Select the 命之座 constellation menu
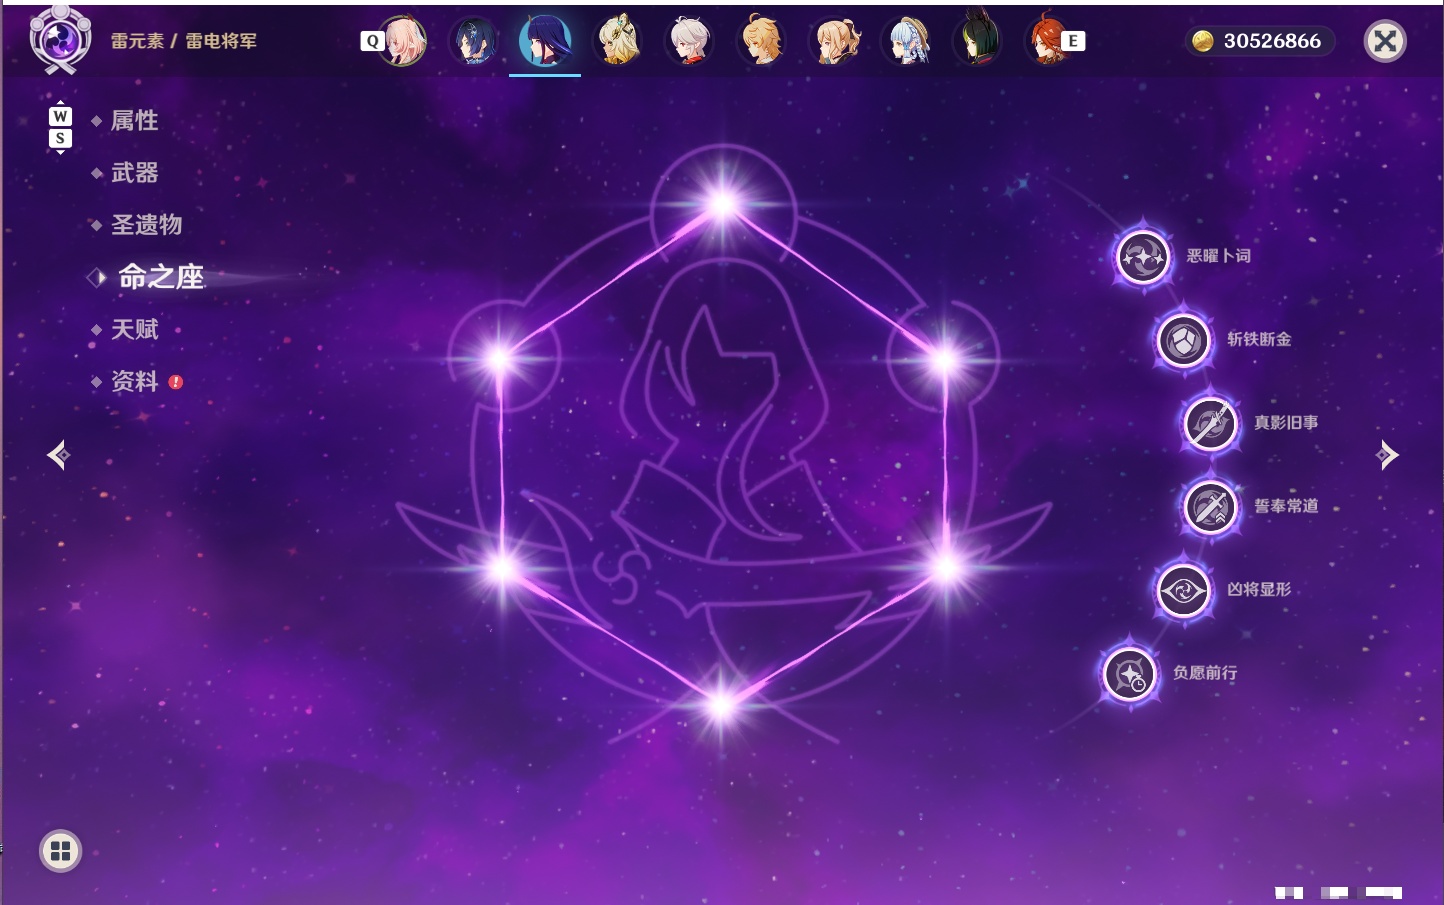This screenshot has height=905, width=1444. (x=161, y=277)
